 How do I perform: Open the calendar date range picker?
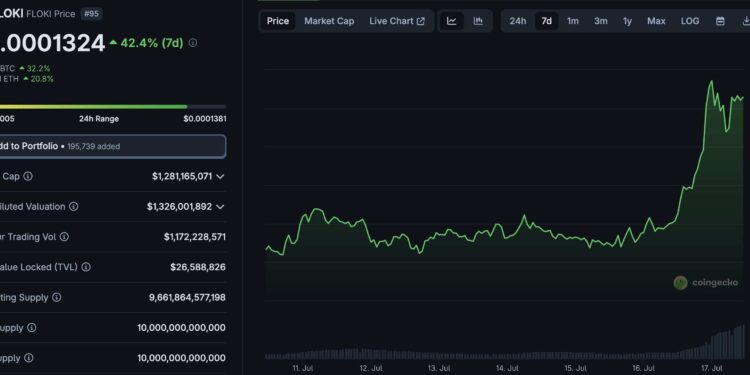click(720, 21)
